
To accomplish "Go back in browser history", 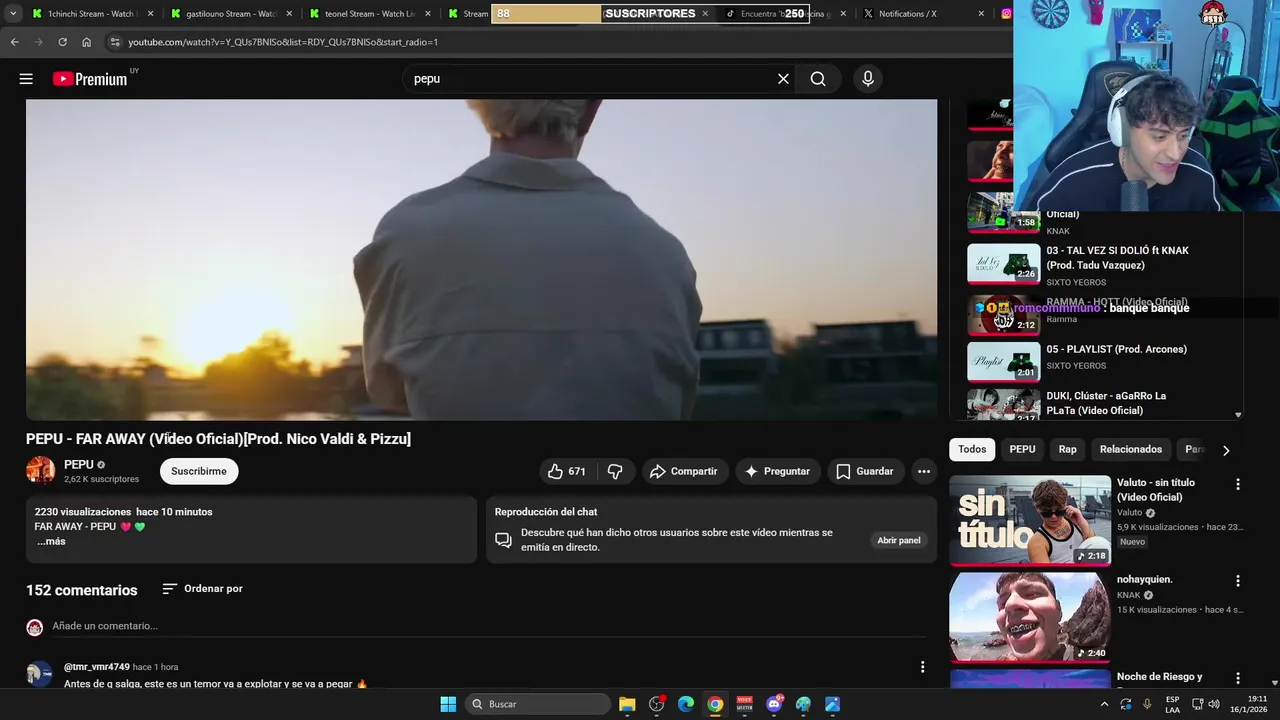I will pyautogui.click(x=14, y=42).
